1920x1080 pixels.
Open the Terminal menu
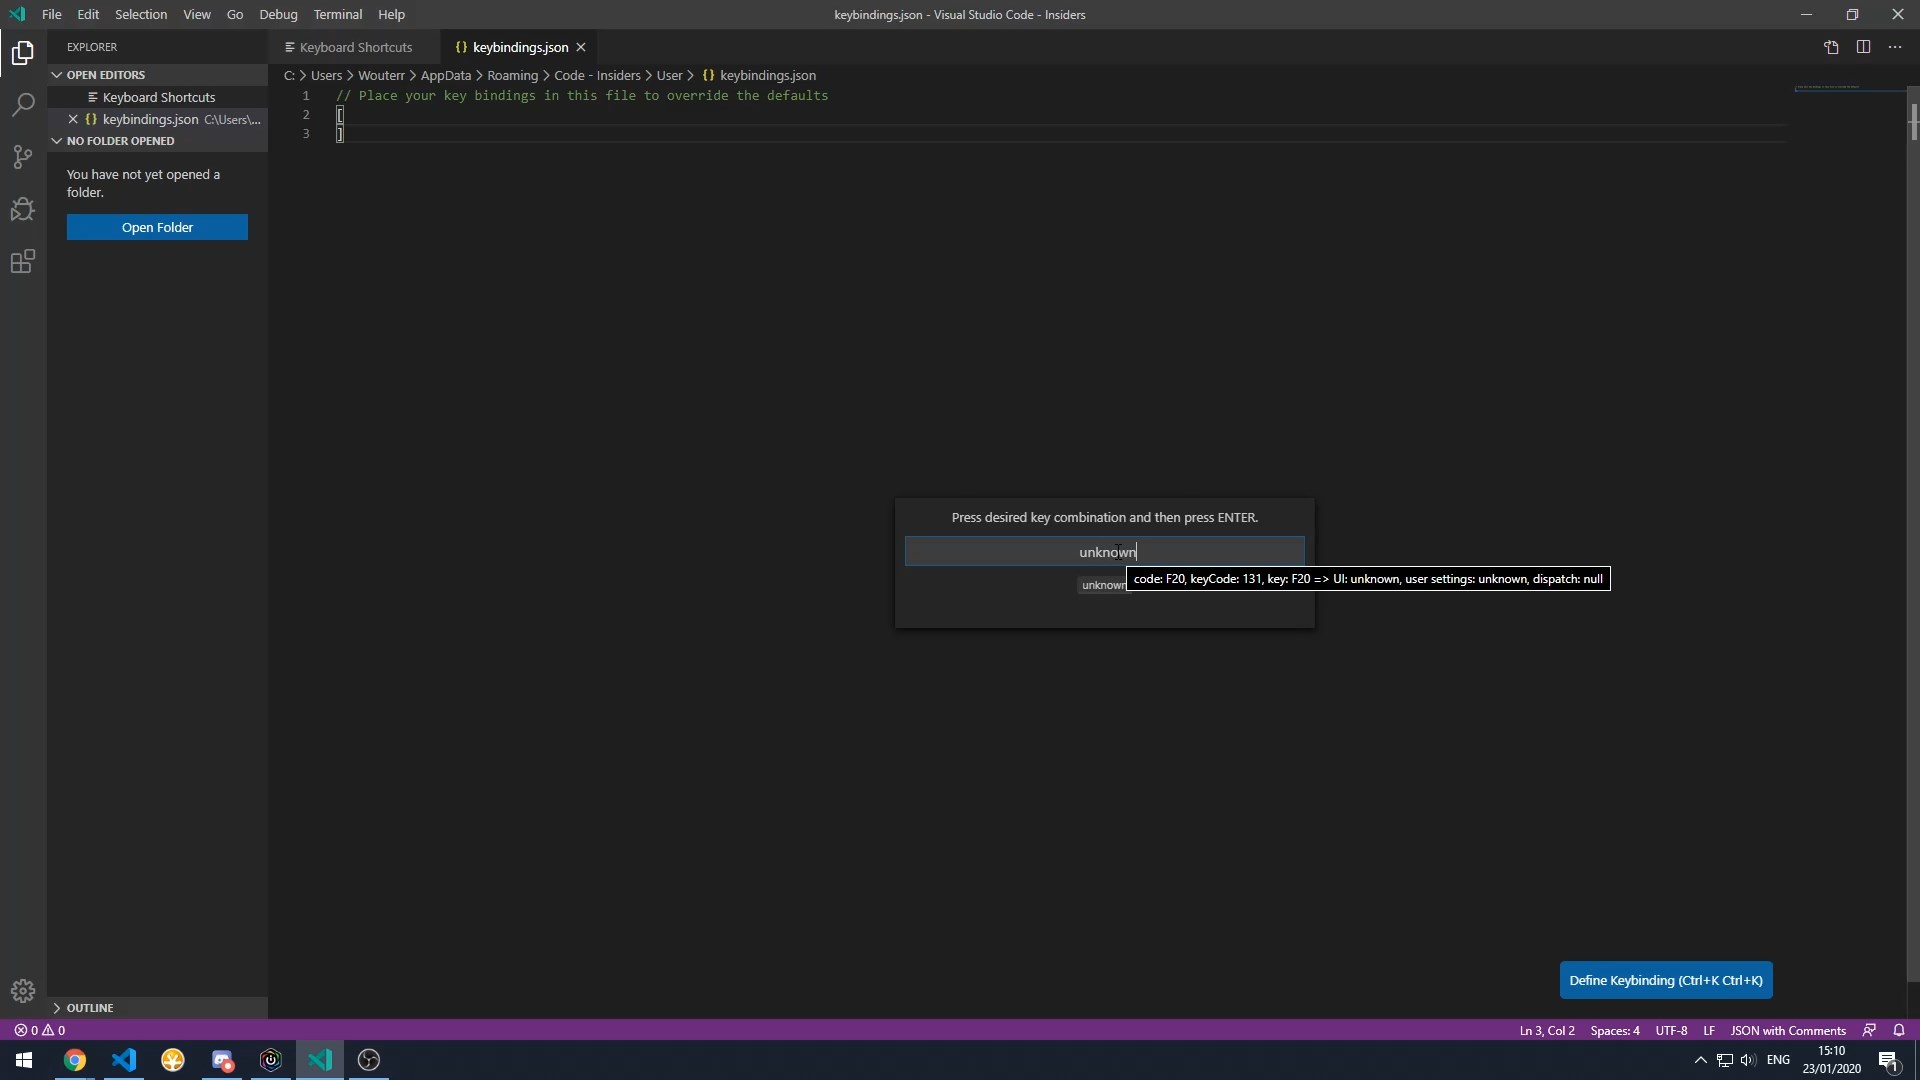tap(338, 14)
